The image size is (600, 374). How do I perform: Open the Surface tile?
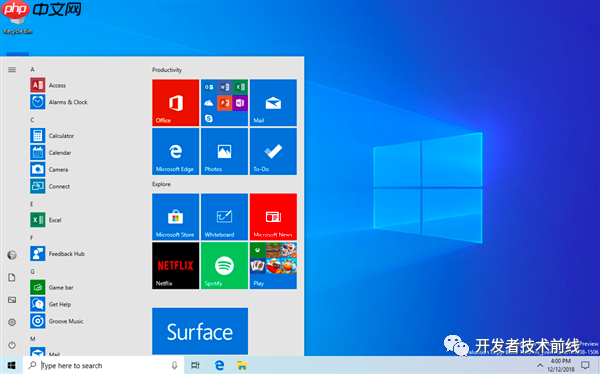coord(200,331)
